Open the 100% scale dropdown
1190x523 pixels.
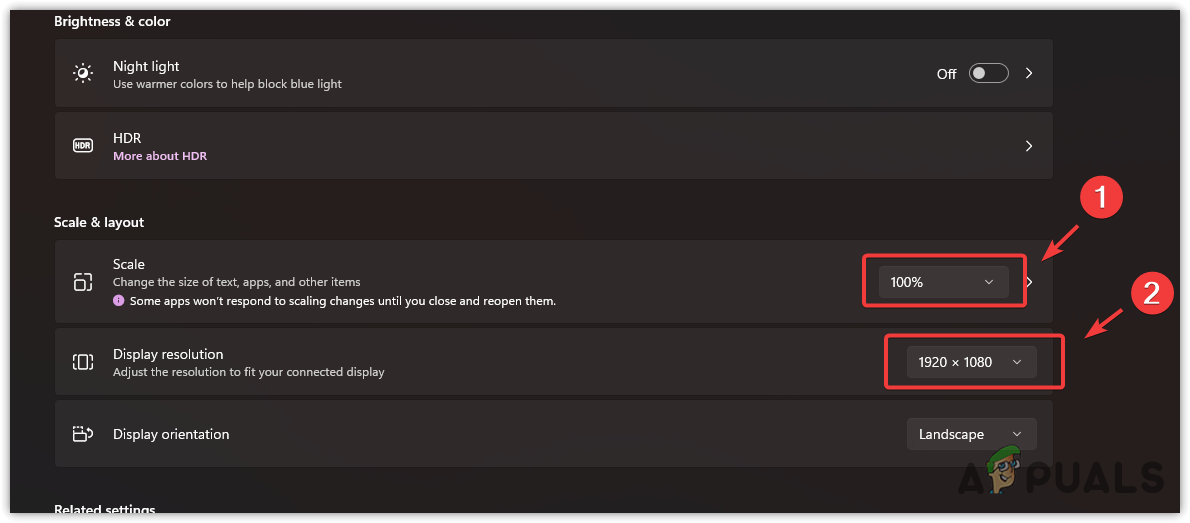(x=943, y=282)
